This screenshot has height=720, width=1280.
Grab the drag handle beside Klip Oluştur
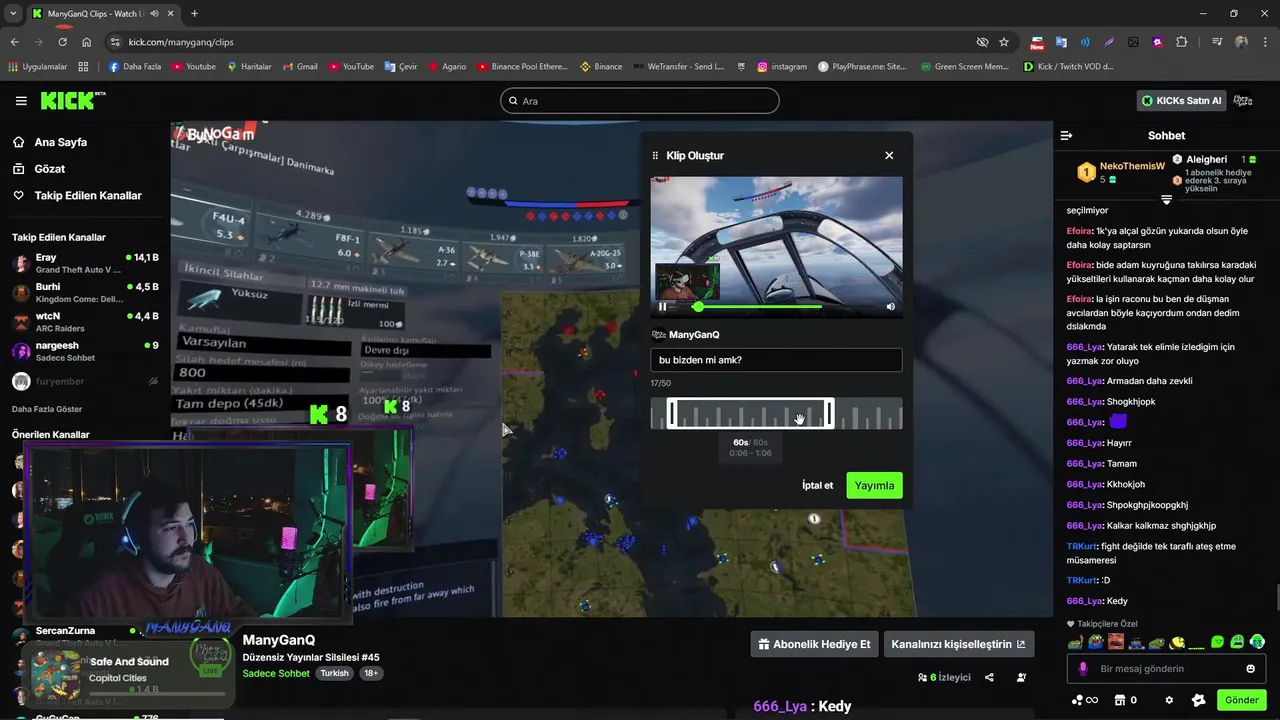656,155
